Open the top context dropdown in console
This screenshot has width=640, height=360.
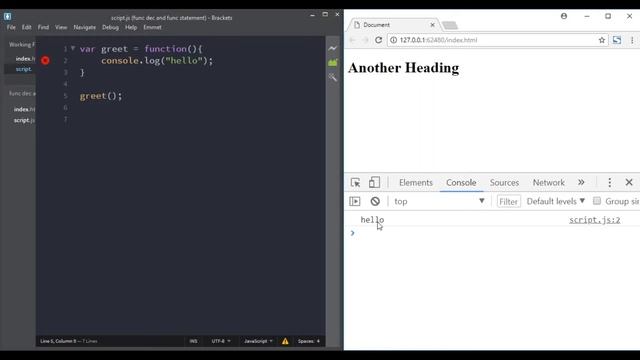click(x=439, y=201)
